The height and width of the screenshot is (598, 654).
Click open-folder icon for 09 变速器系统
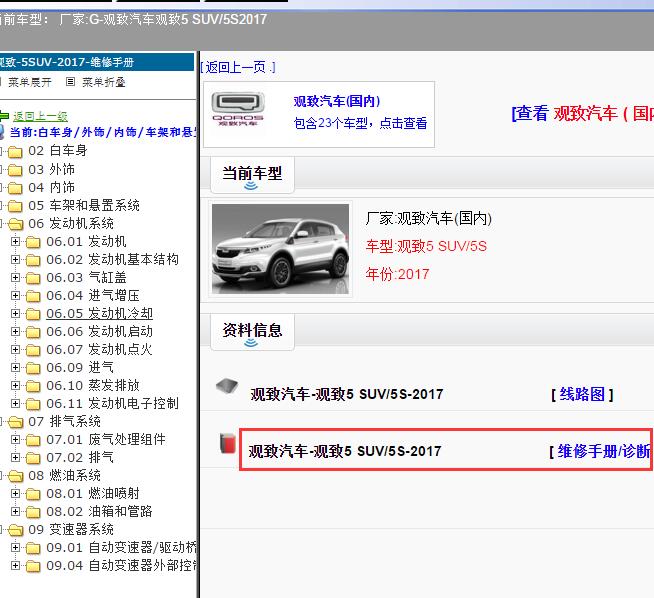tap(15, 530)
